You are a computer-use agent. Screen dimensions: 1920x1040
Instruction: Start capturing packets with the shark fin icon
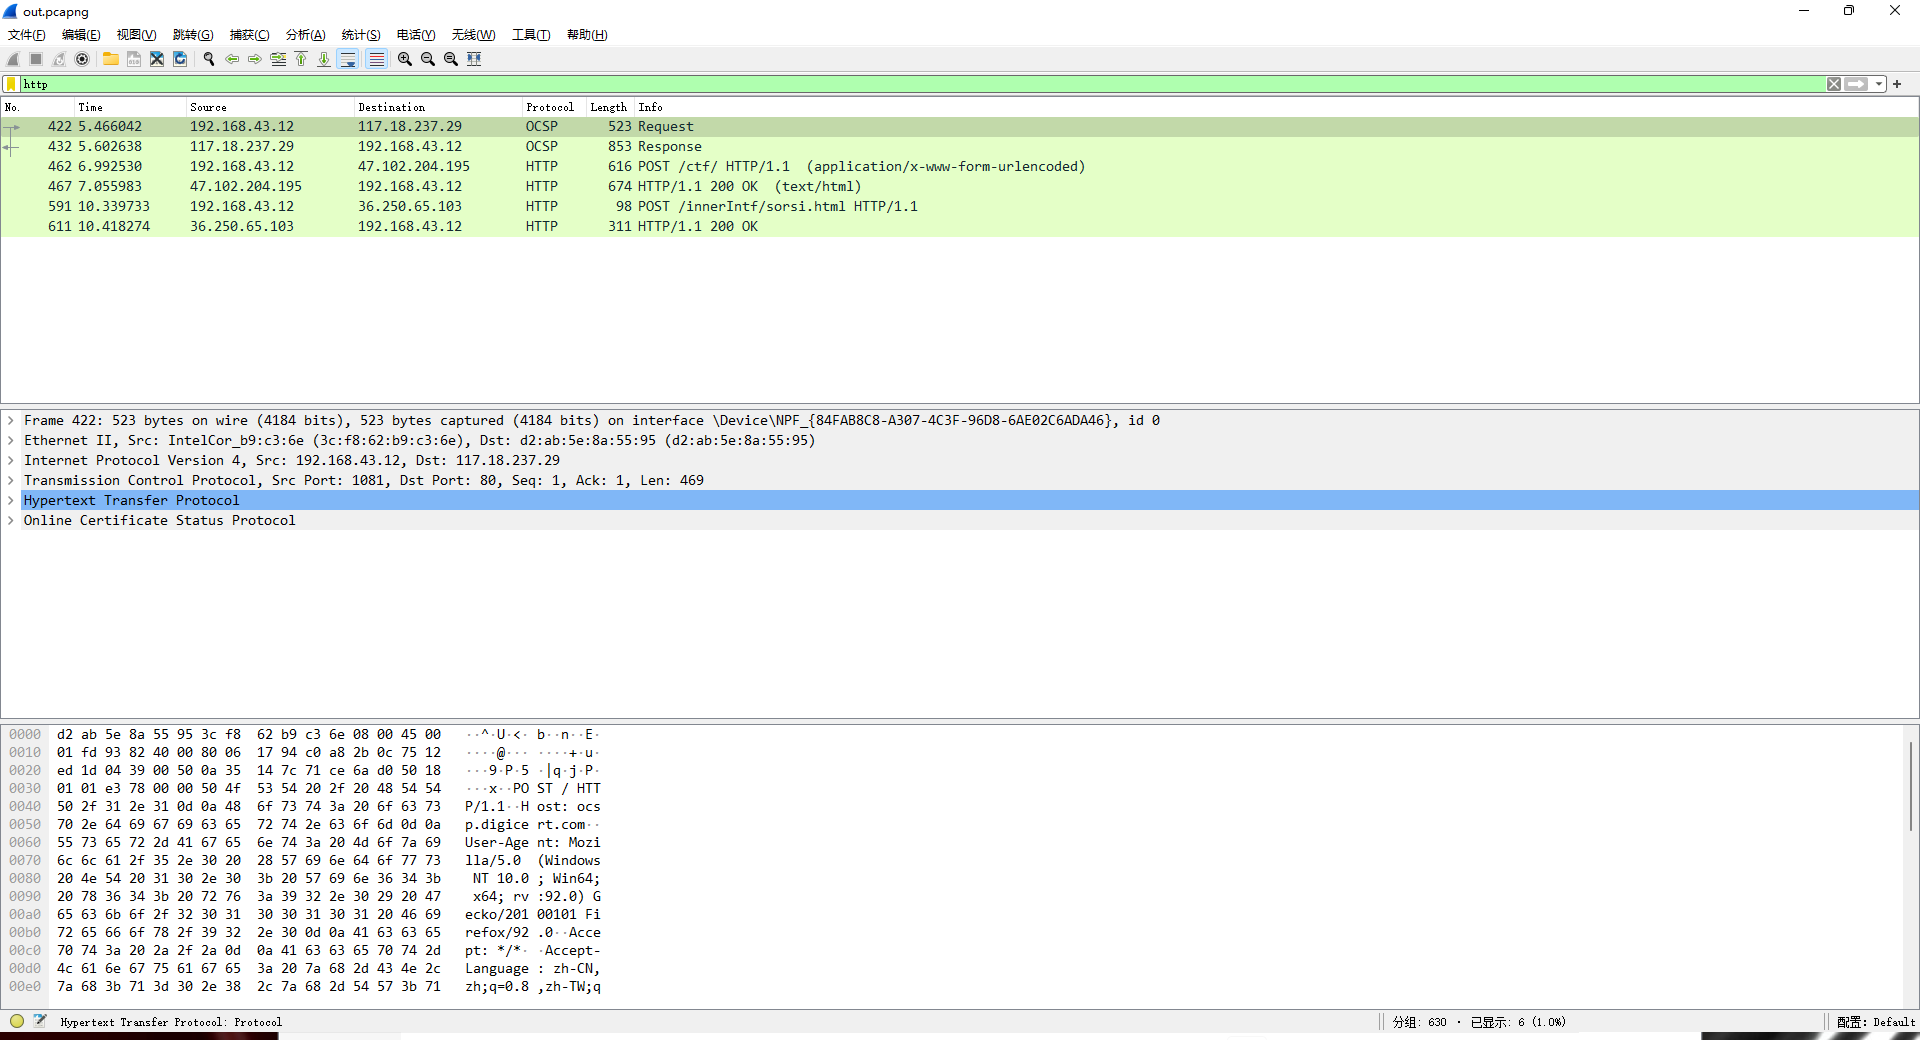[x=13, y=59]
